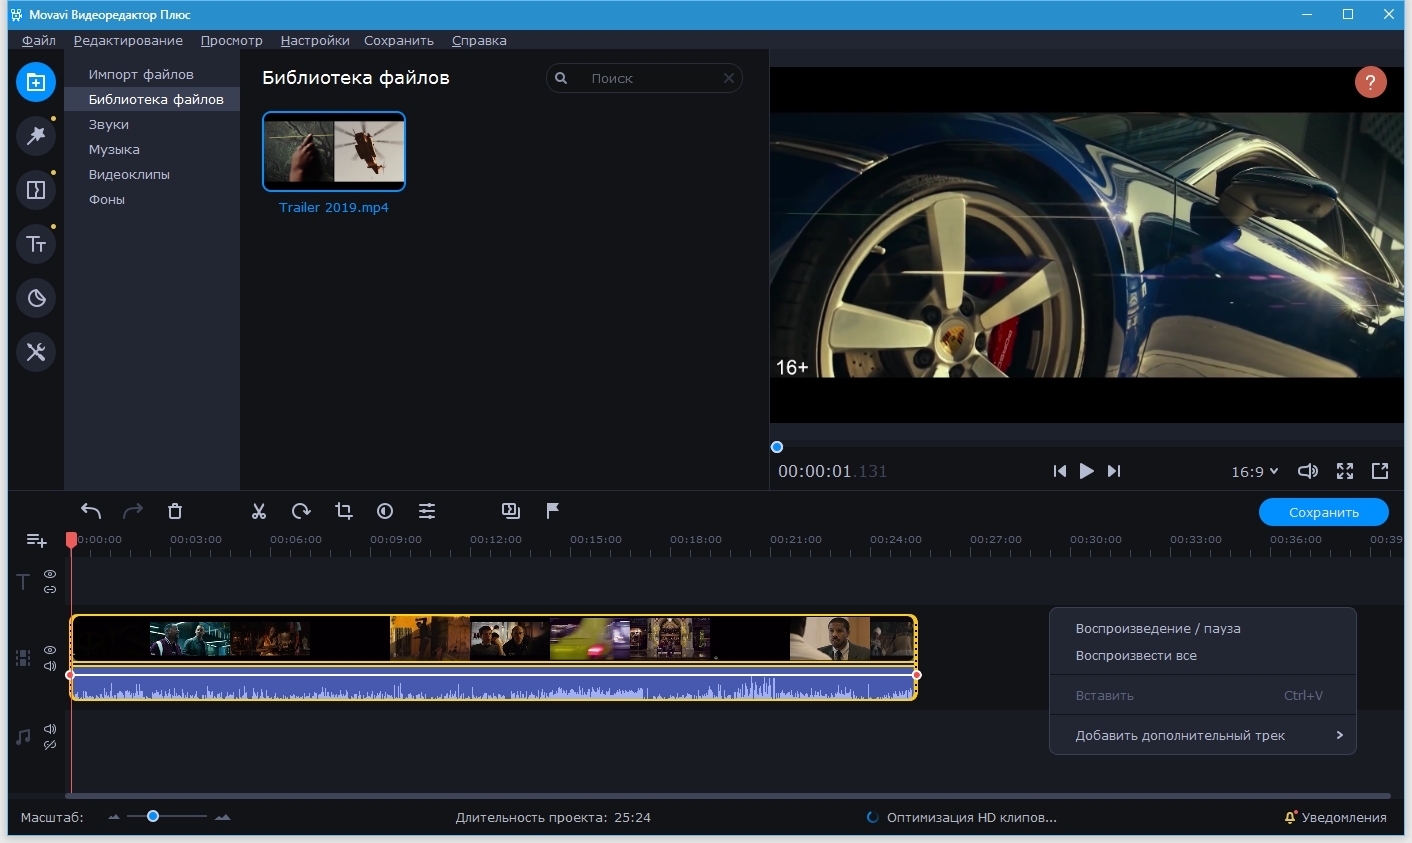Click the 00:00:01.131 timecode display

click(832, 471)
